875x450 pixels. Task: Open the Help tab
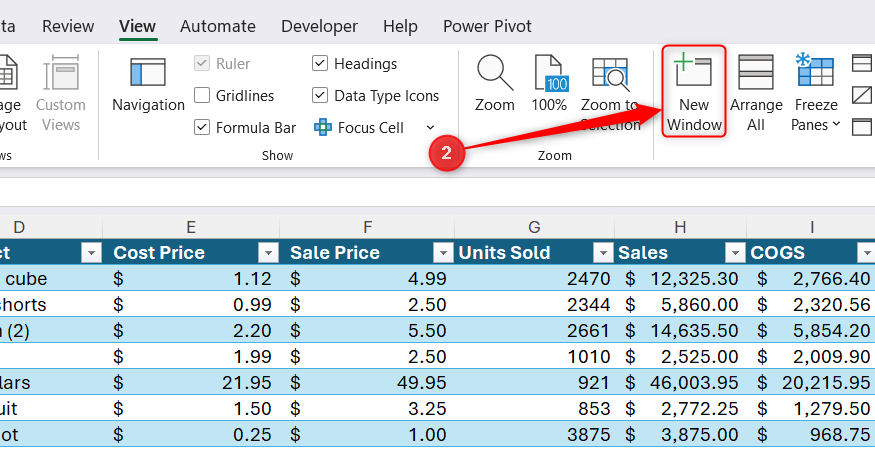[400, 26]
